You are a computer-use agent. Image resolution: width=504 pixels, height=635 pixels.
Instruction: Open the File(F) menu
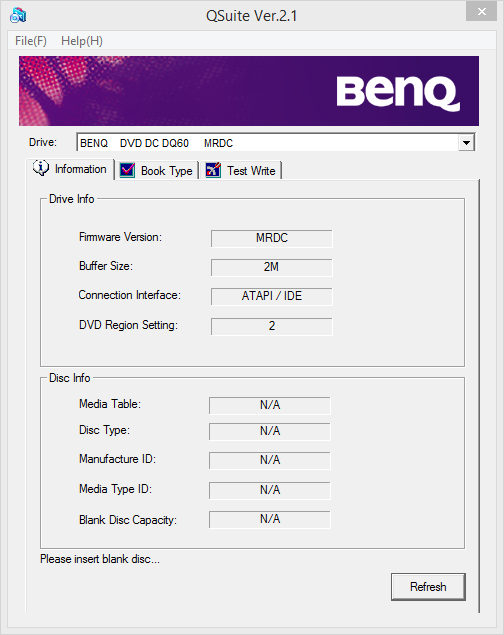click(x=31, y=41)
